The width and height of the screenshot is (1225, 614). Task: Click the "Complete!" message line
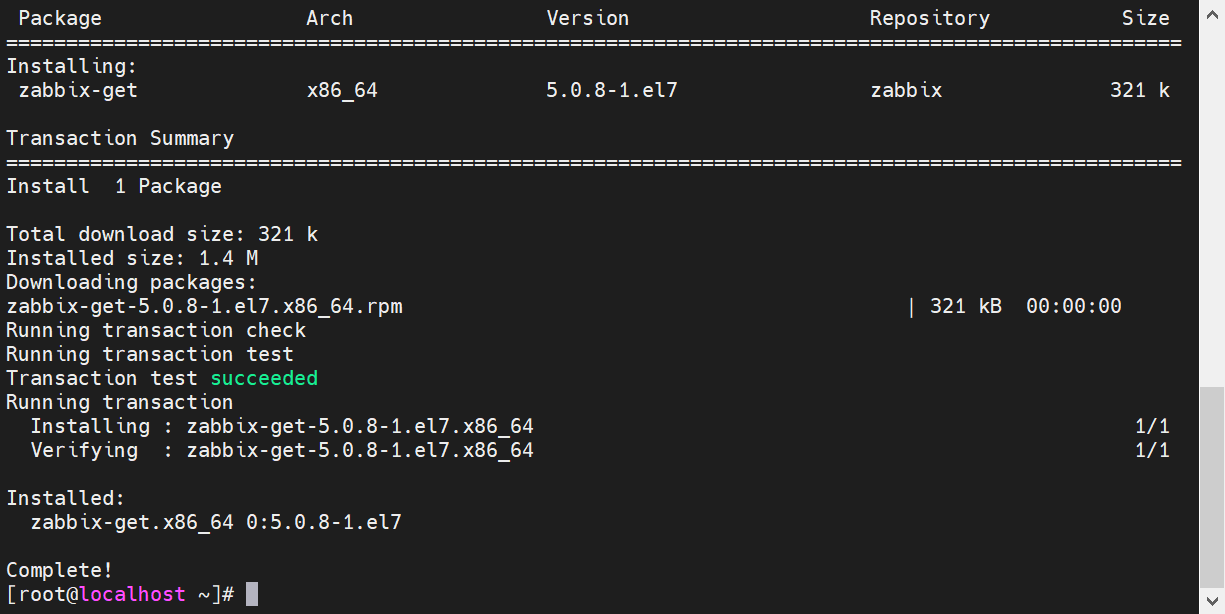coord(60,570)
